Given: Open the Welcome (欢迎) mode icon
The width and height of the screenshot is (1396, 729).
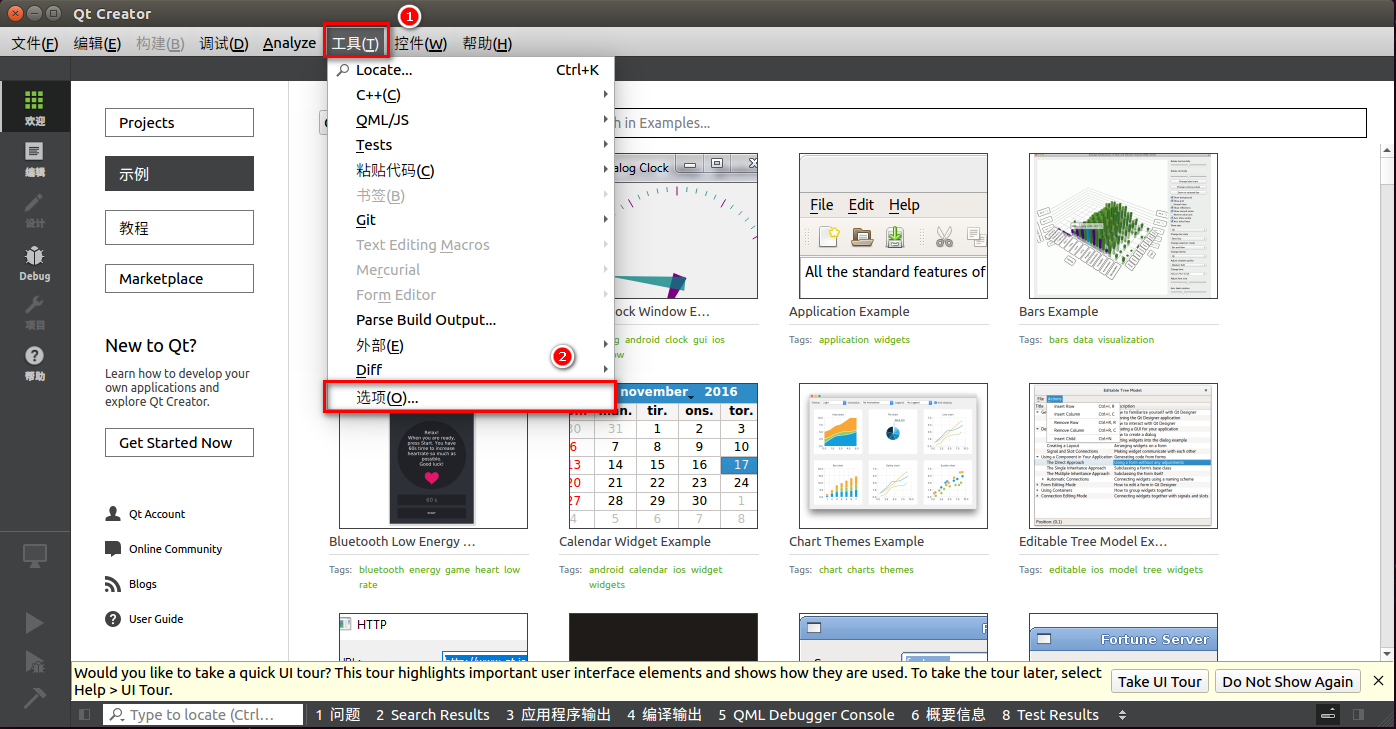Looking at the screenshot, I should tap(34, 101).
